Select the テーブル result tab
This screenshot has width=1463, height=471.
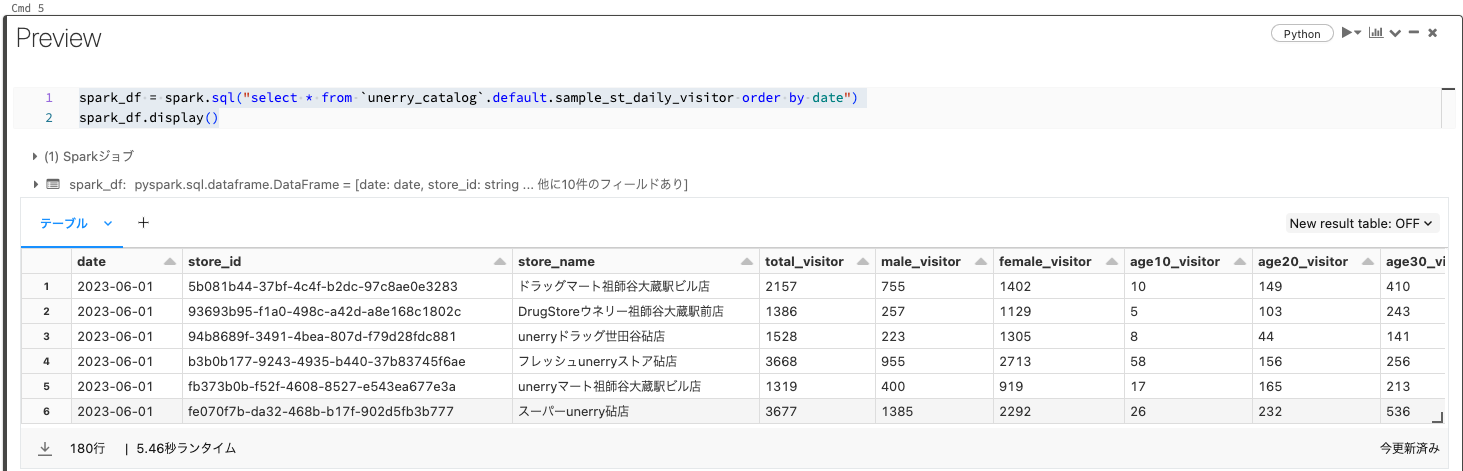pos(64,224)
